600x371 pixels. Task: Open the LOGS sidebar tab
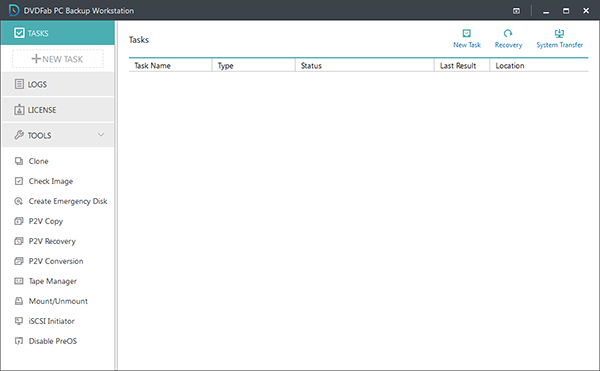click(x=58, y=84)
